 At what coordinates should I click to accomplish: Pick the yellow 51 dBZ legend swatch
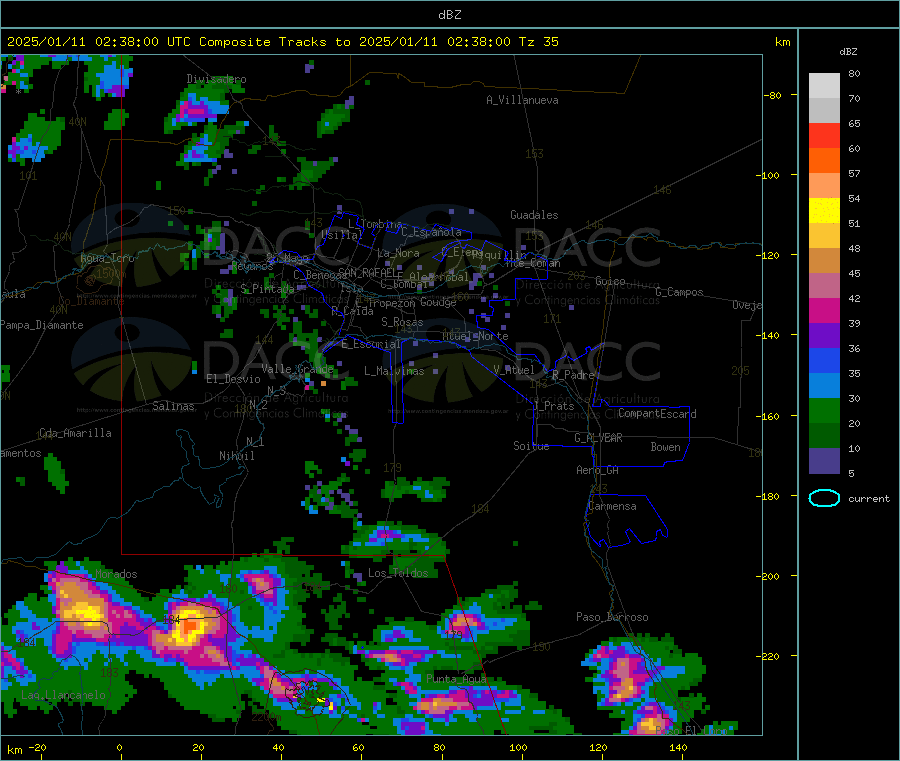pyautogui.click(x=824, y=211)
